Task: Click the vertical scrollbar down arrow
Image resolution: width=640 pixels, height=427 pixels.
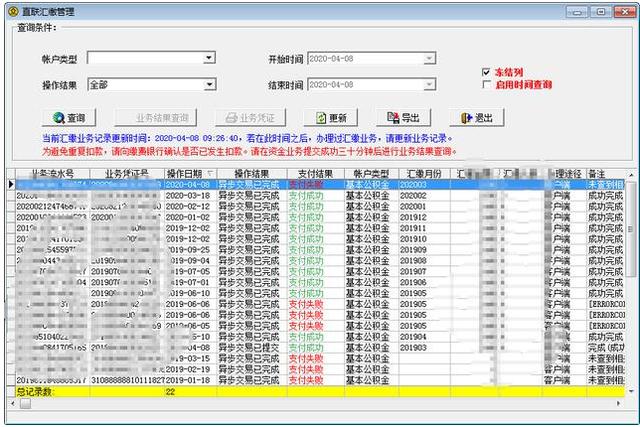Action: [x=631, y=391]
